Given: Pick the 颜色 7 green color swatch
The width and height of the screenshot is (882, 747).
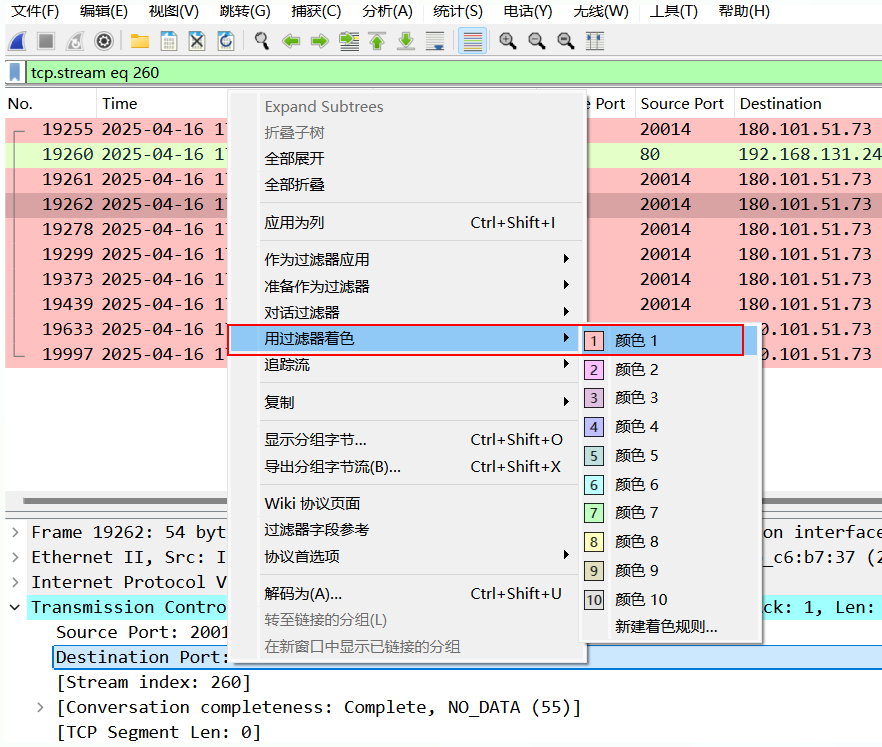Looking at the screenshot, I should tap(593, 513).
